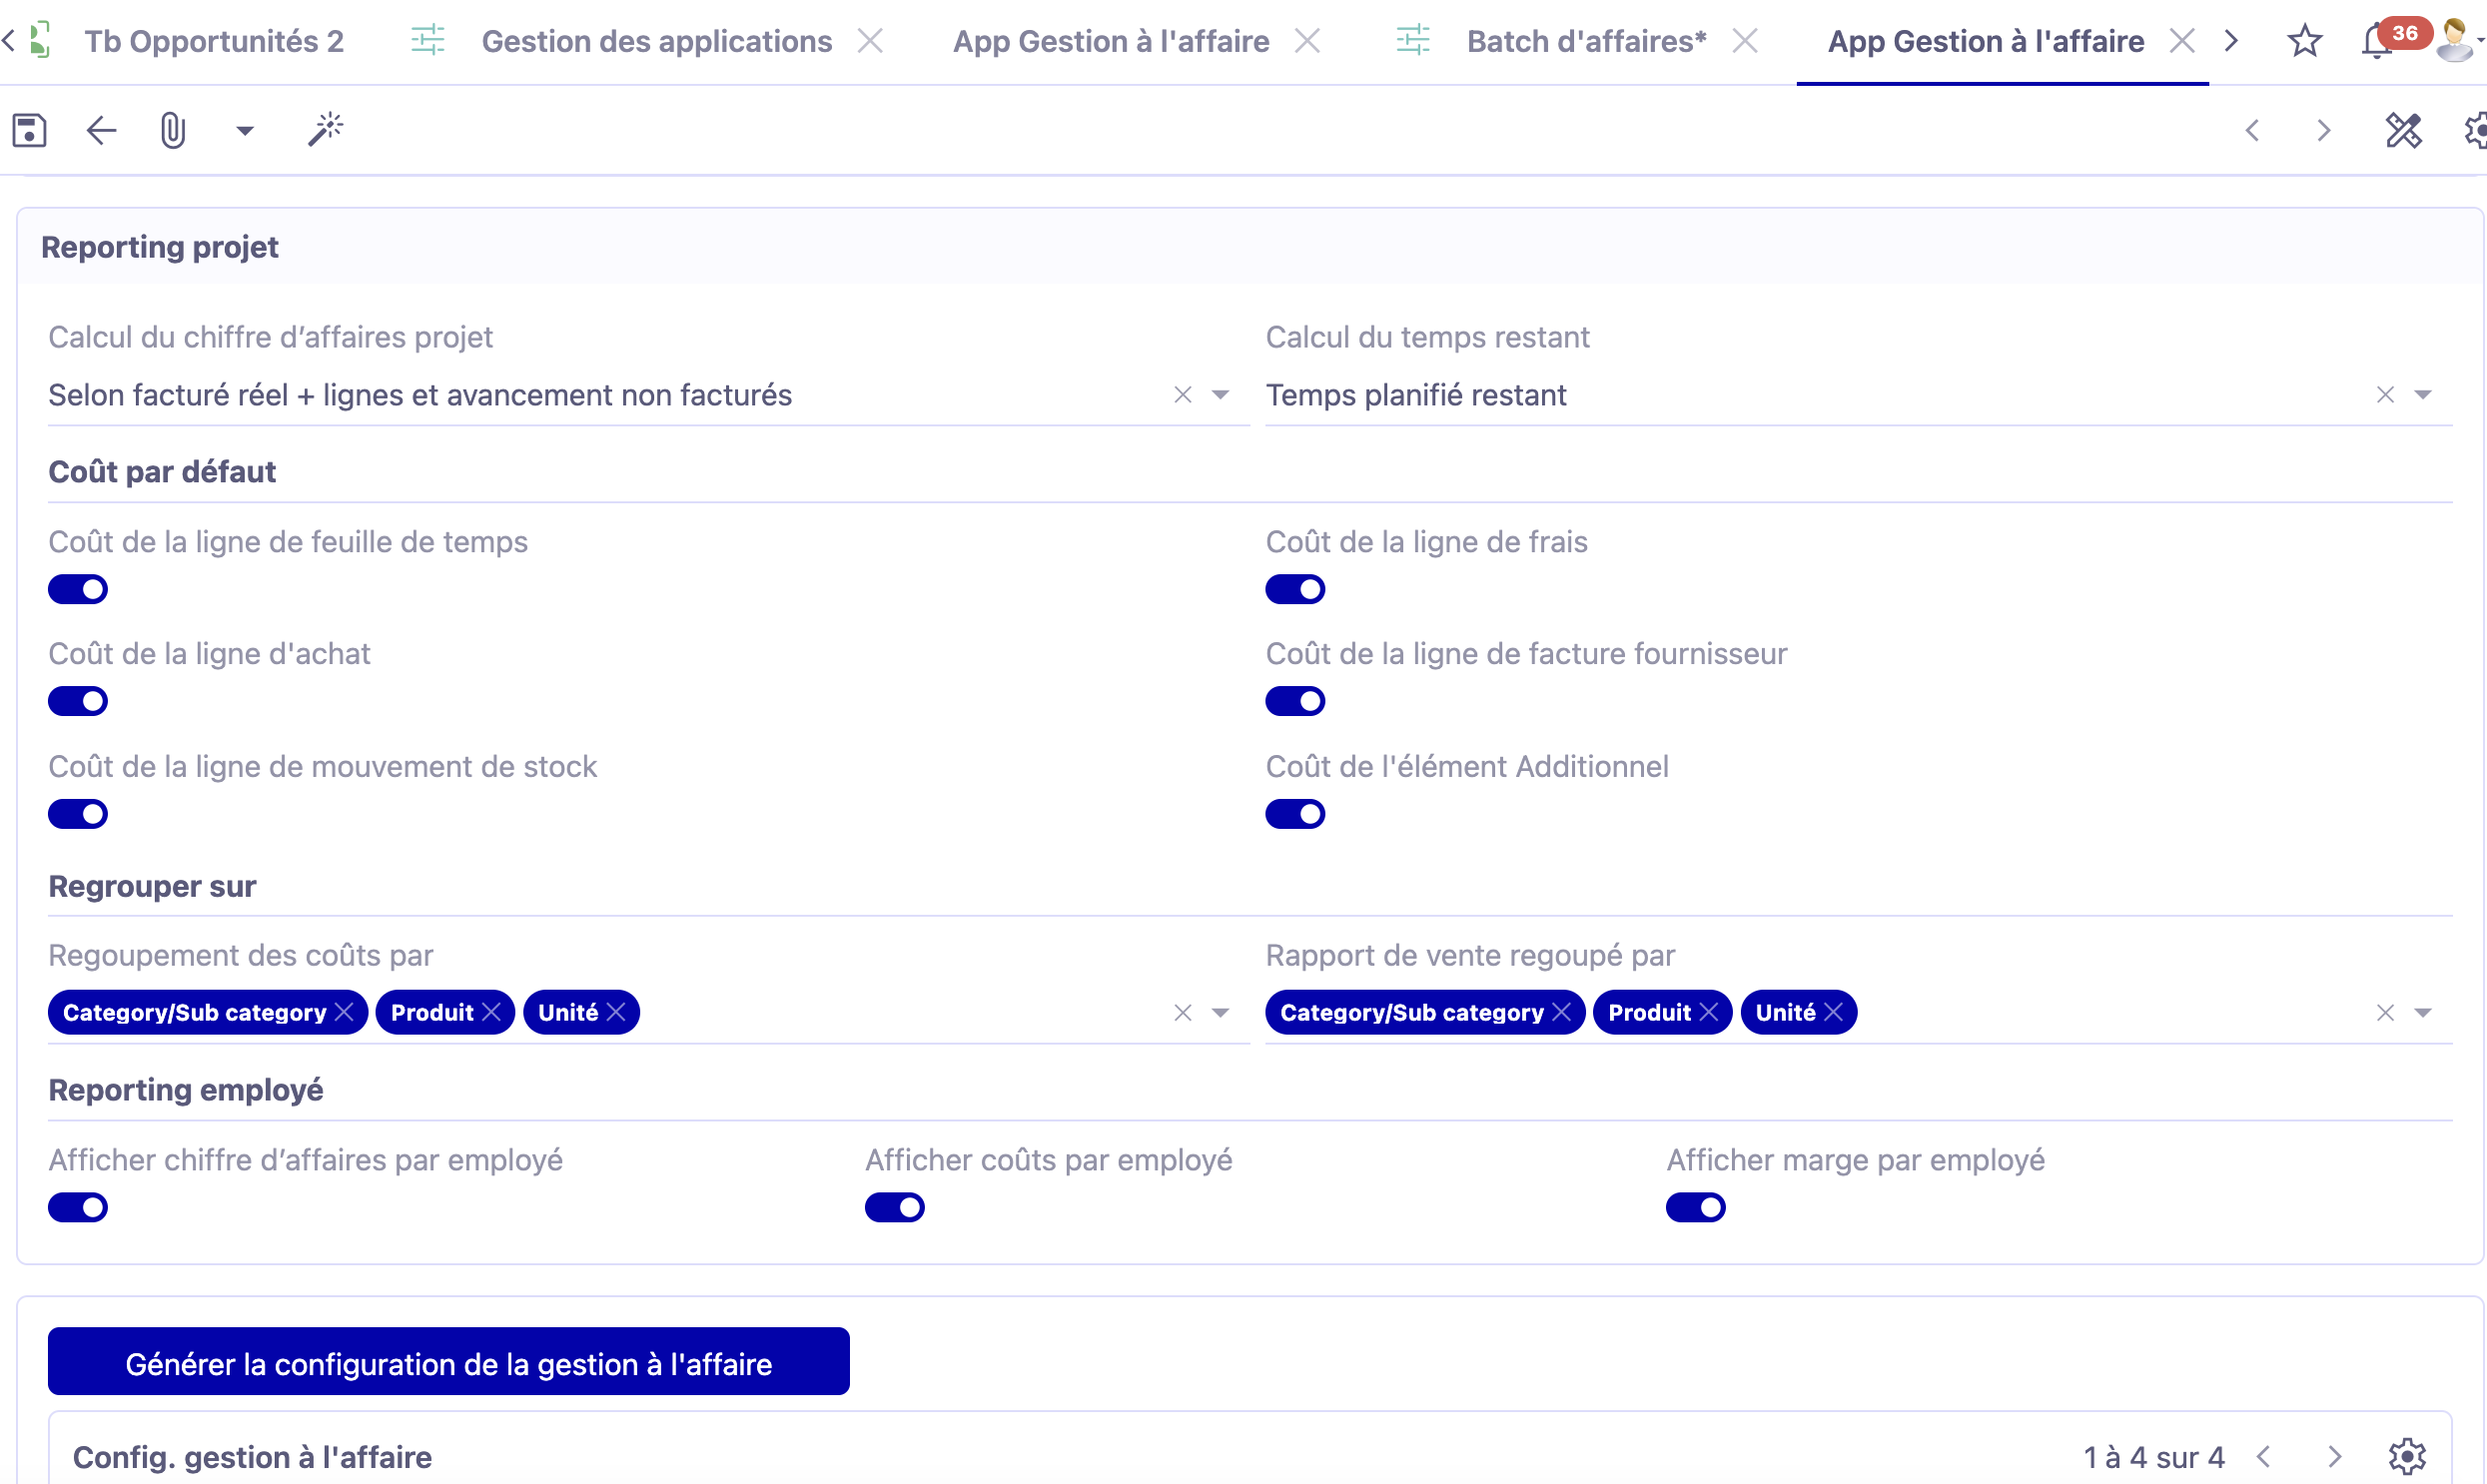Expand the paperclip's attachment dropdown arrow
This screenshot has width=2487, height=1484.
pyautogui.click(x=243, y=131)
